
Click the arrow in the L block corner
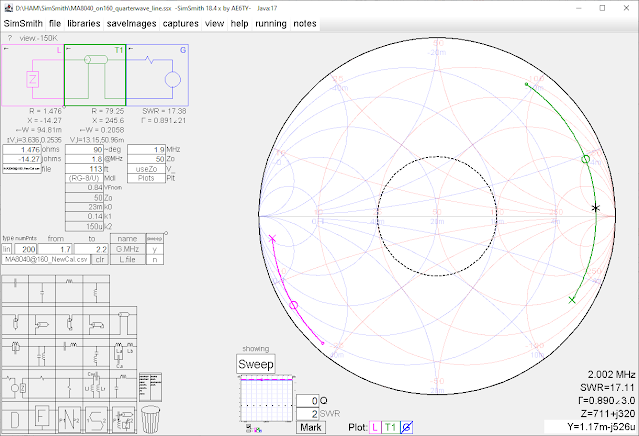click(6, 49)
